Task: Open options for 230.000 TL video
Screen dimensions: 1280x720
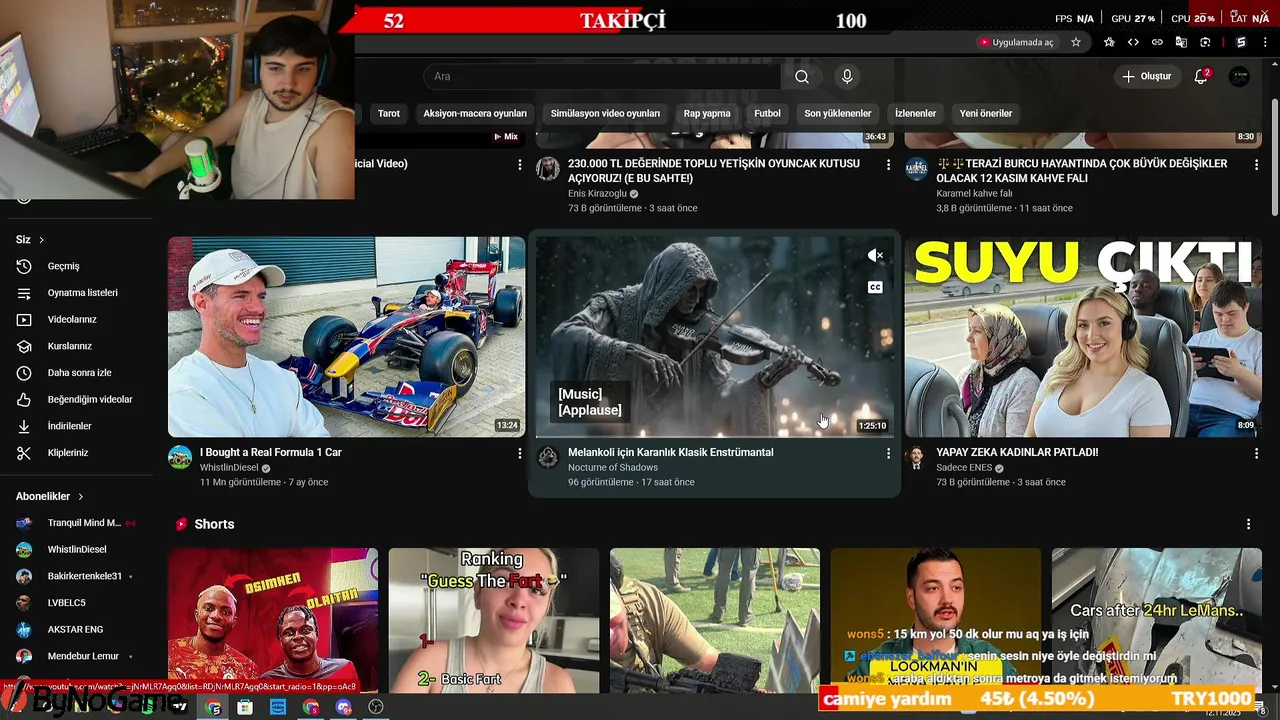Action: [888, 164]
